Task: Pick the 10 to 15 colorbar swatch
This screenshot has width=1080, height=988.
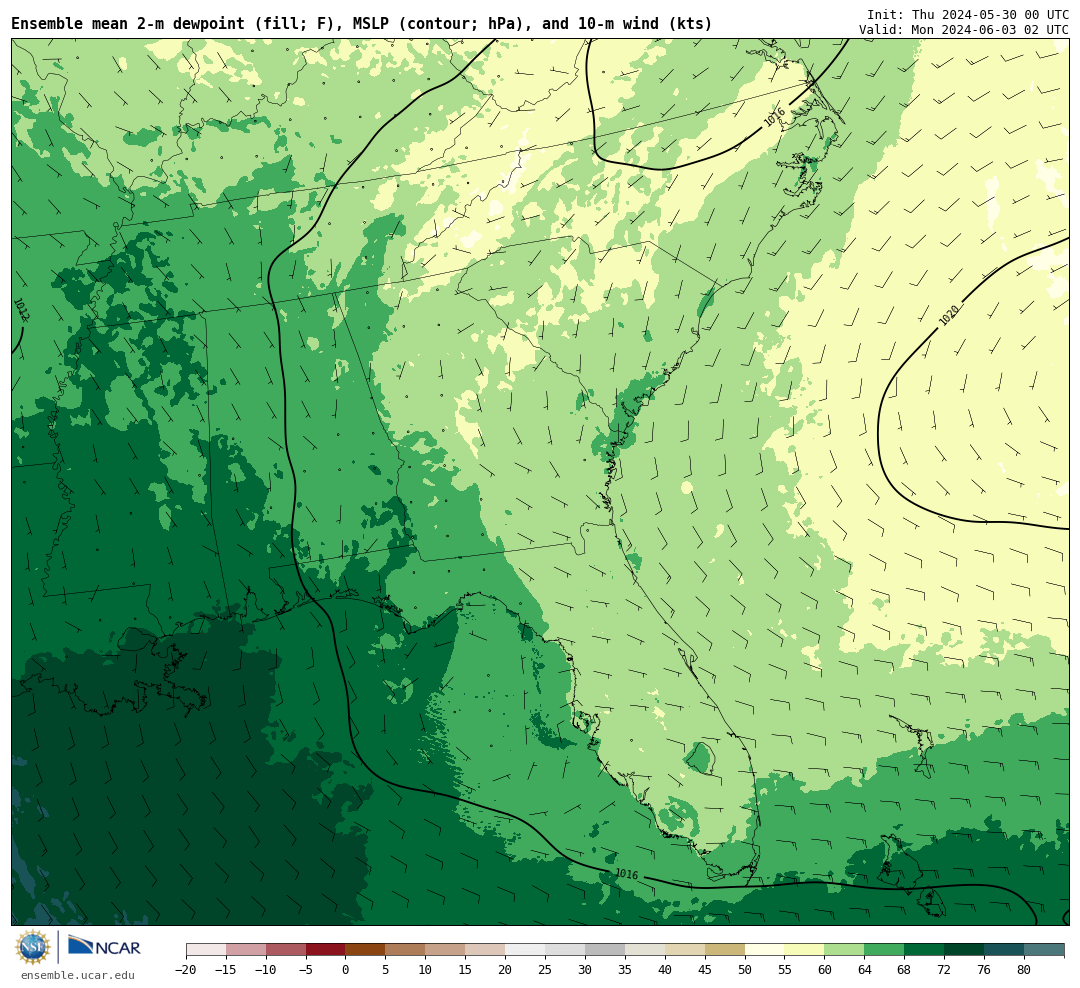Action: (x=446, y=950)
